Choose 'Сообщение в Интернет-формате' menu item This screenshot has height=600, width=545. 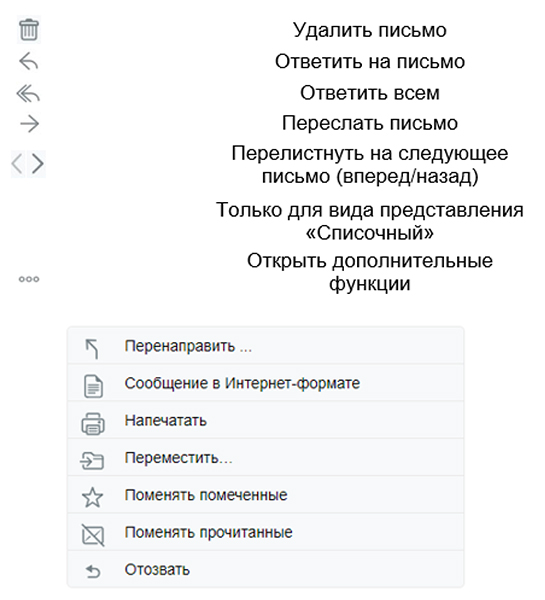(266, 383)
